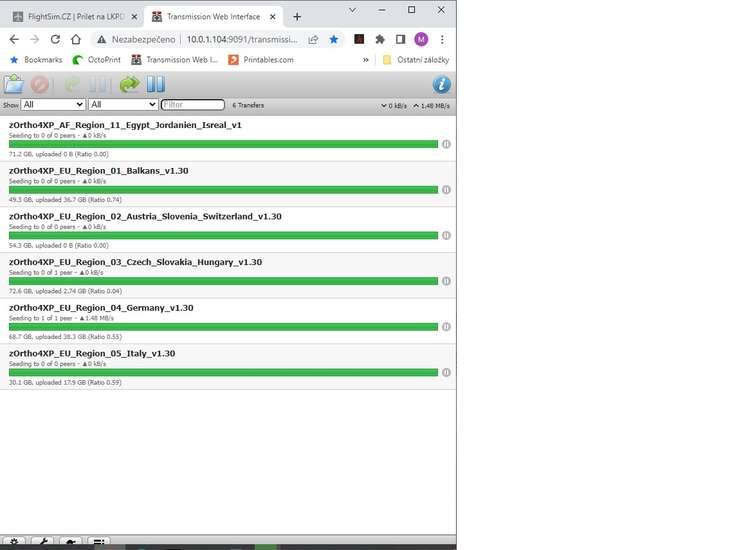This screenshot has height=550, width=741.
Task: Open the Show state filter dropdown
Action: 53,104
